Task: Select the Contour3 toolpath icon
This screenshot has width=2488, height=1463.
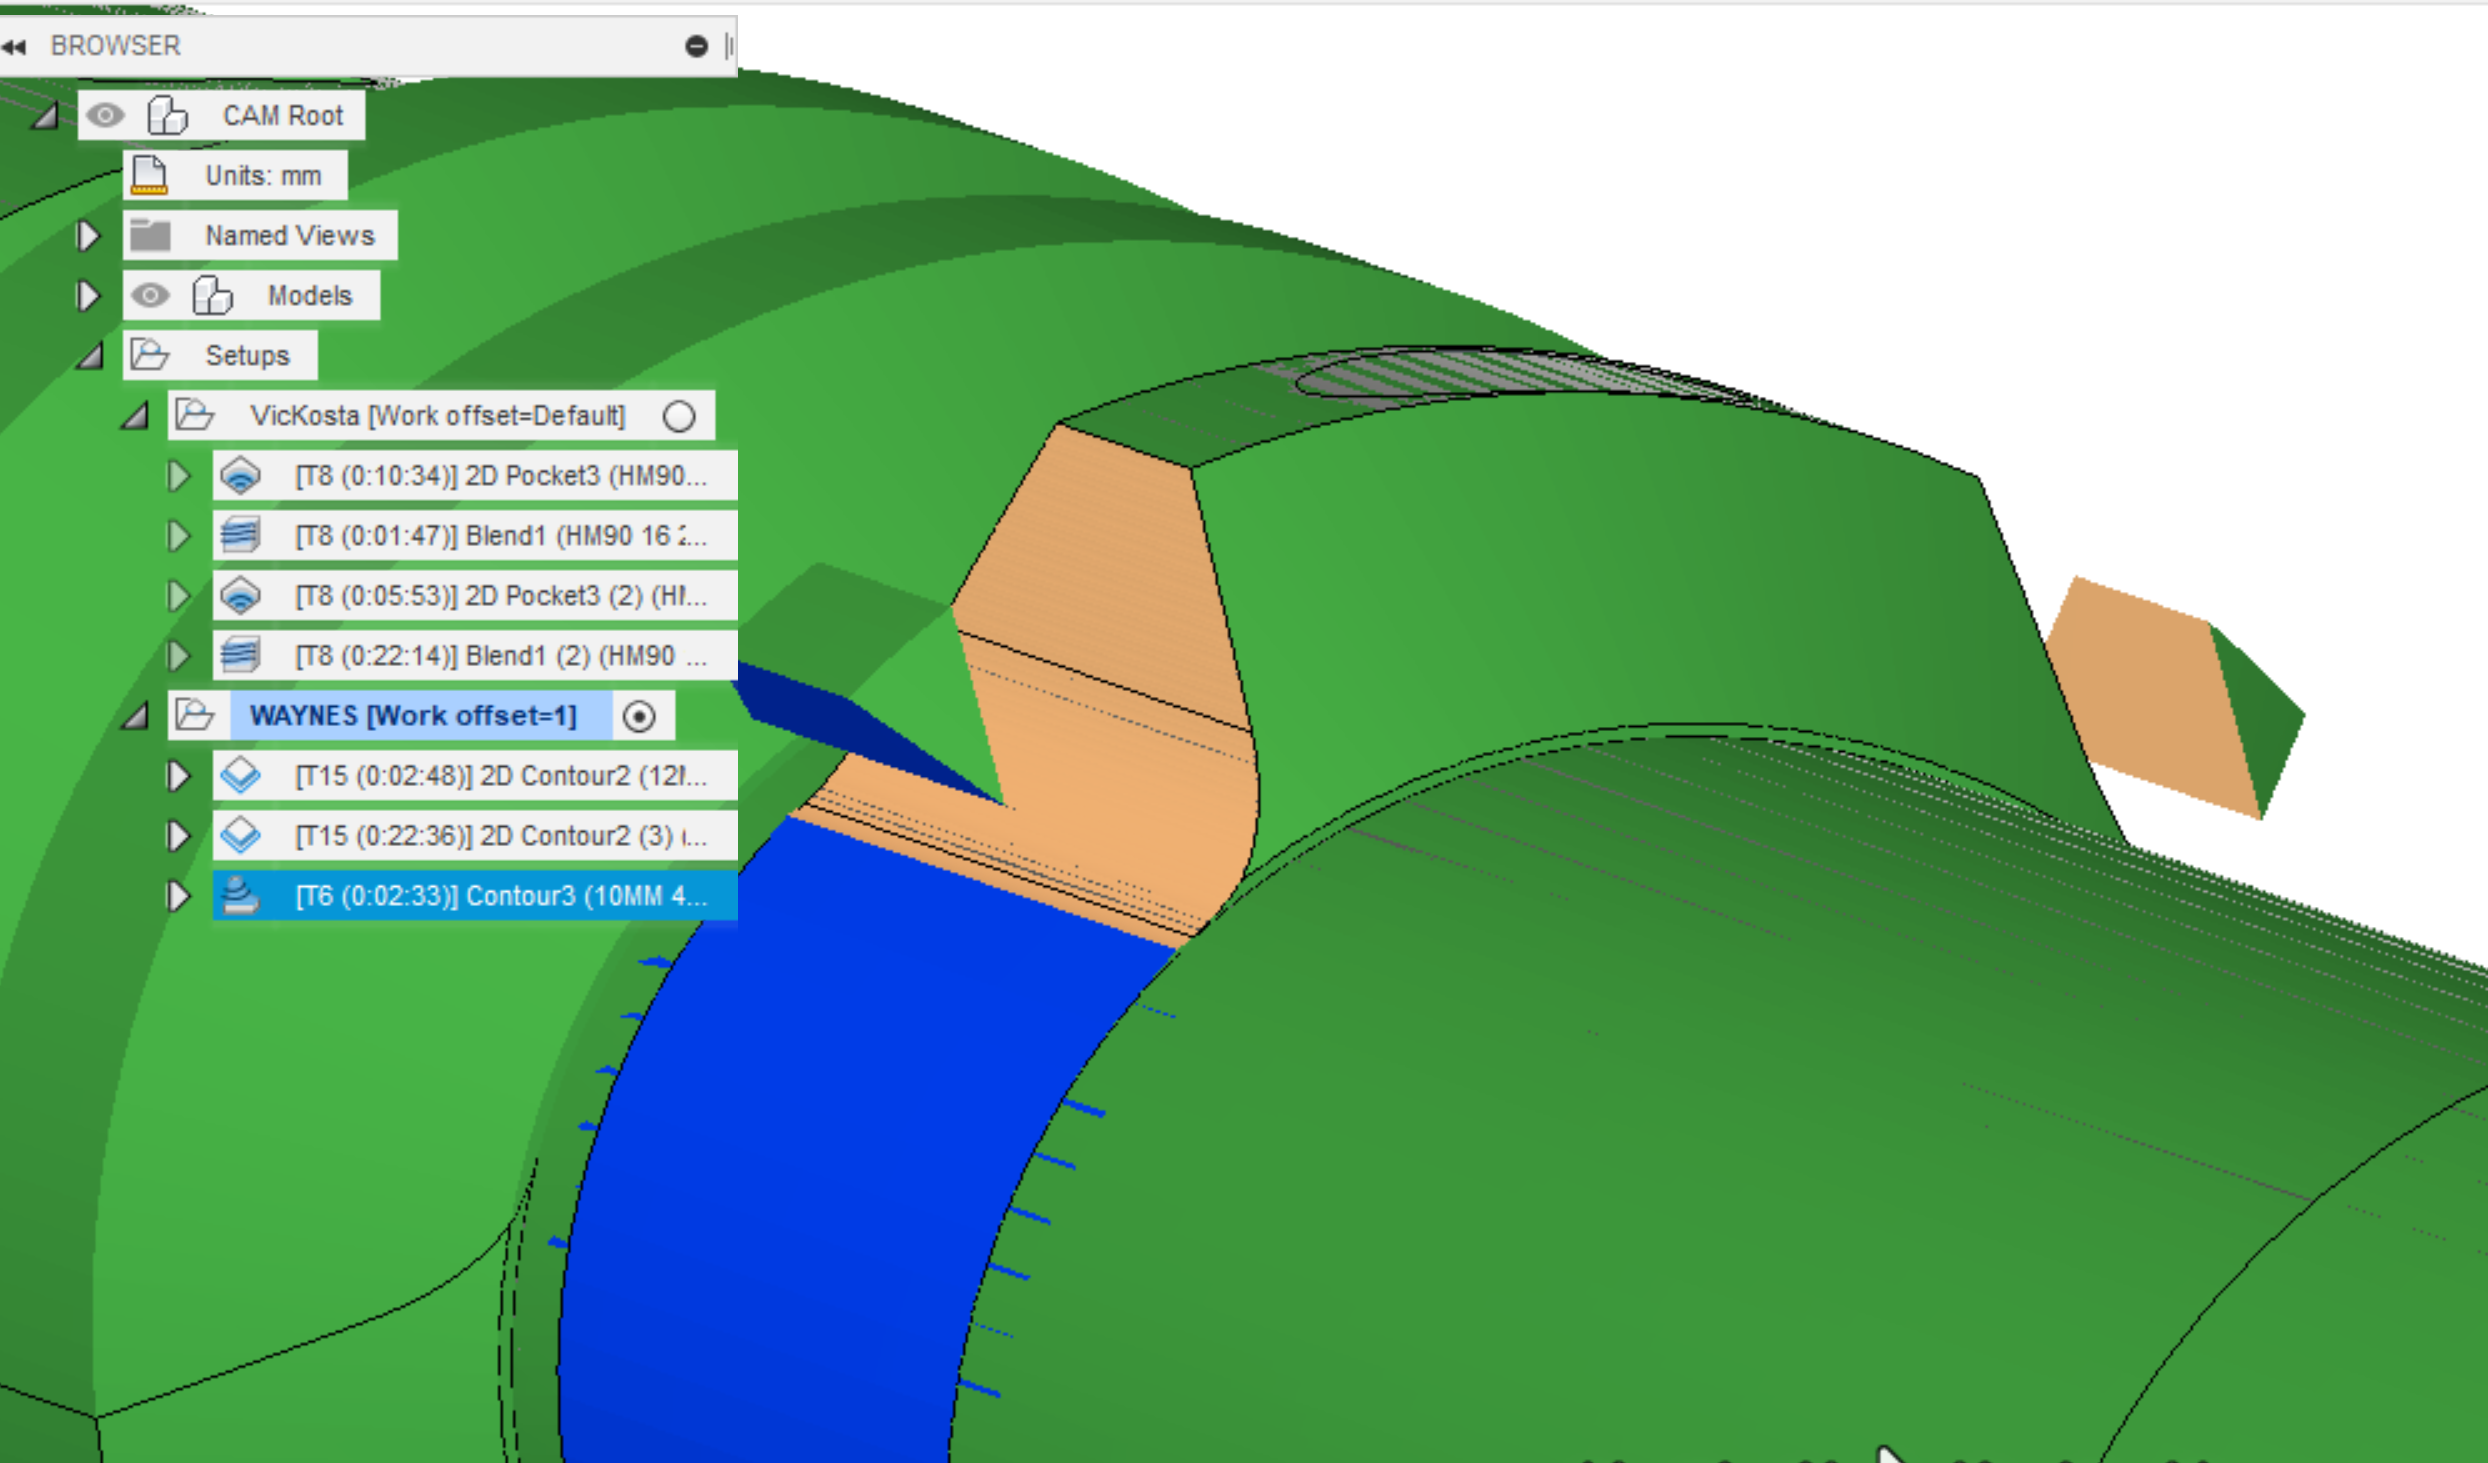Action: pos(243,895)
